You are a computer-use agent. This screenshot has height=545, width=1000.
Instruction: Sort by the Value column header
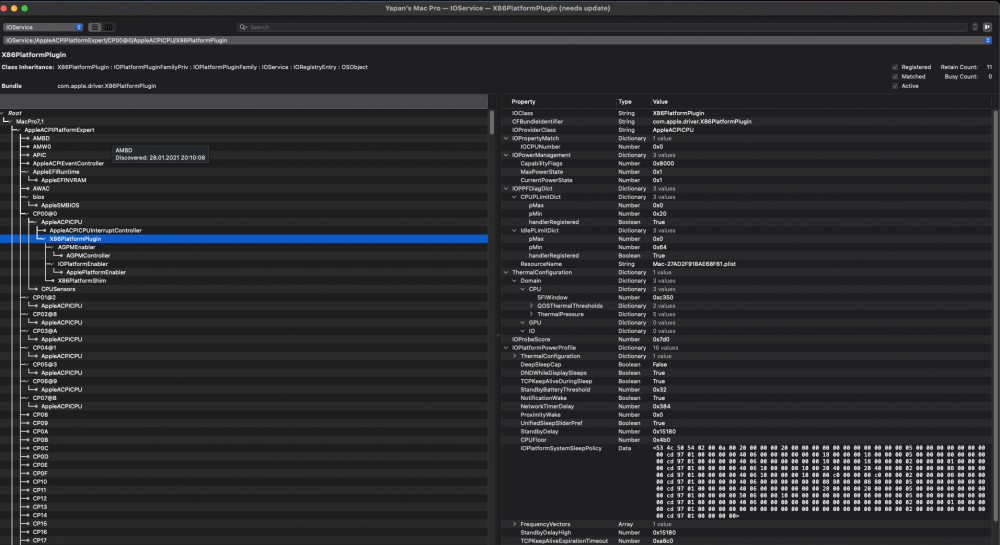tap(820, 102)
